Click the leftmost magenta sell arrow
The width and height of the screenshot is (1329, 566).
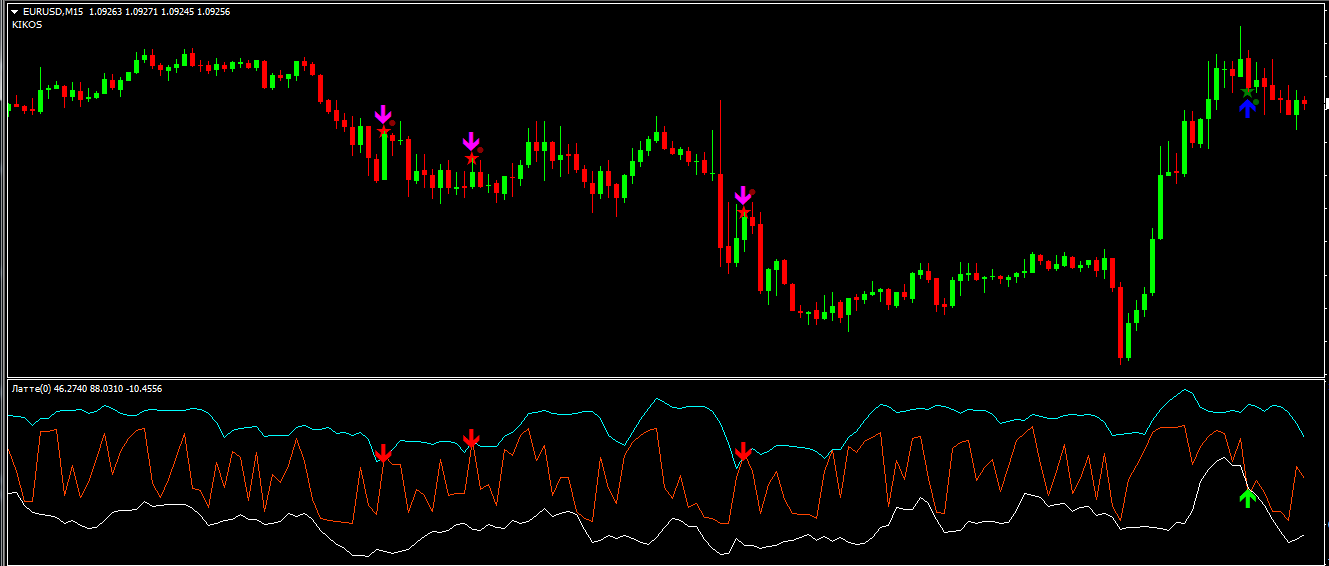click(383, 114)
